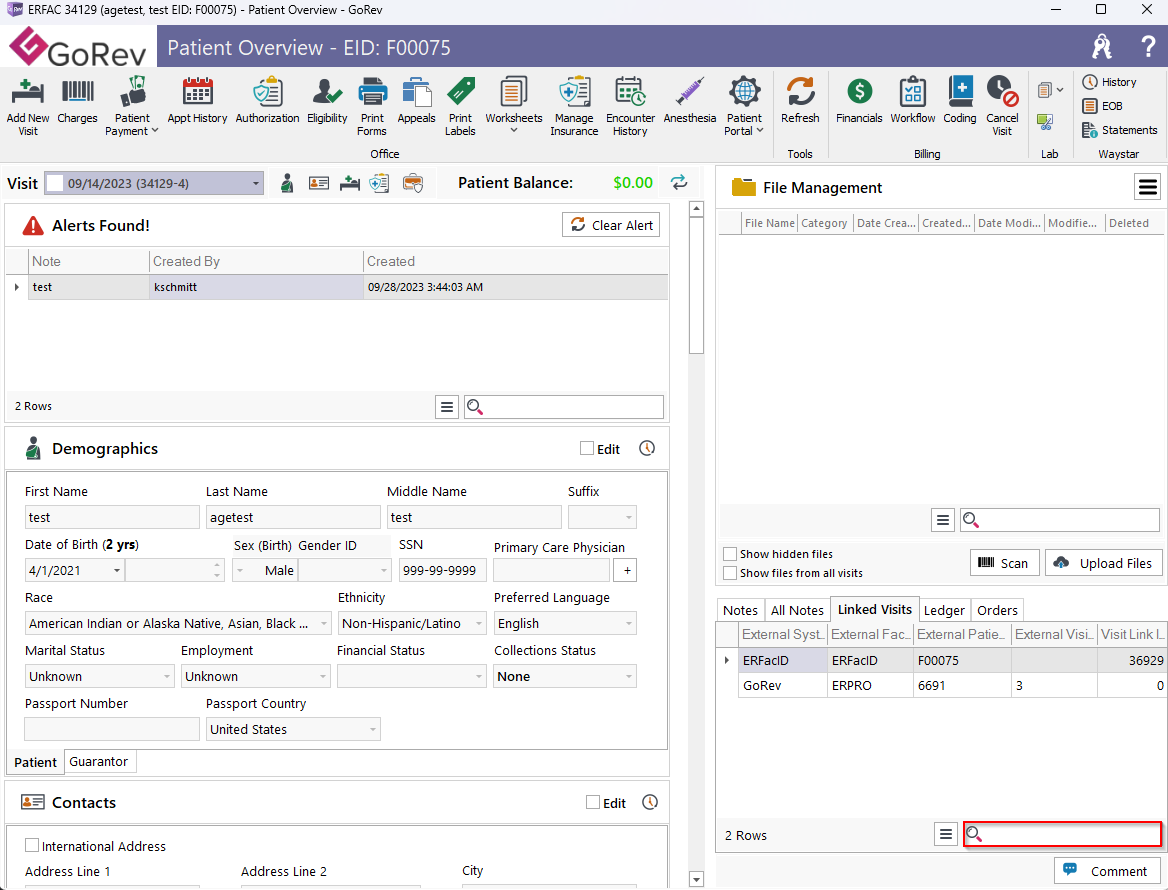Open Print Forms
The width and height of the screenshot is (1168, 890).
pos(372,106)
